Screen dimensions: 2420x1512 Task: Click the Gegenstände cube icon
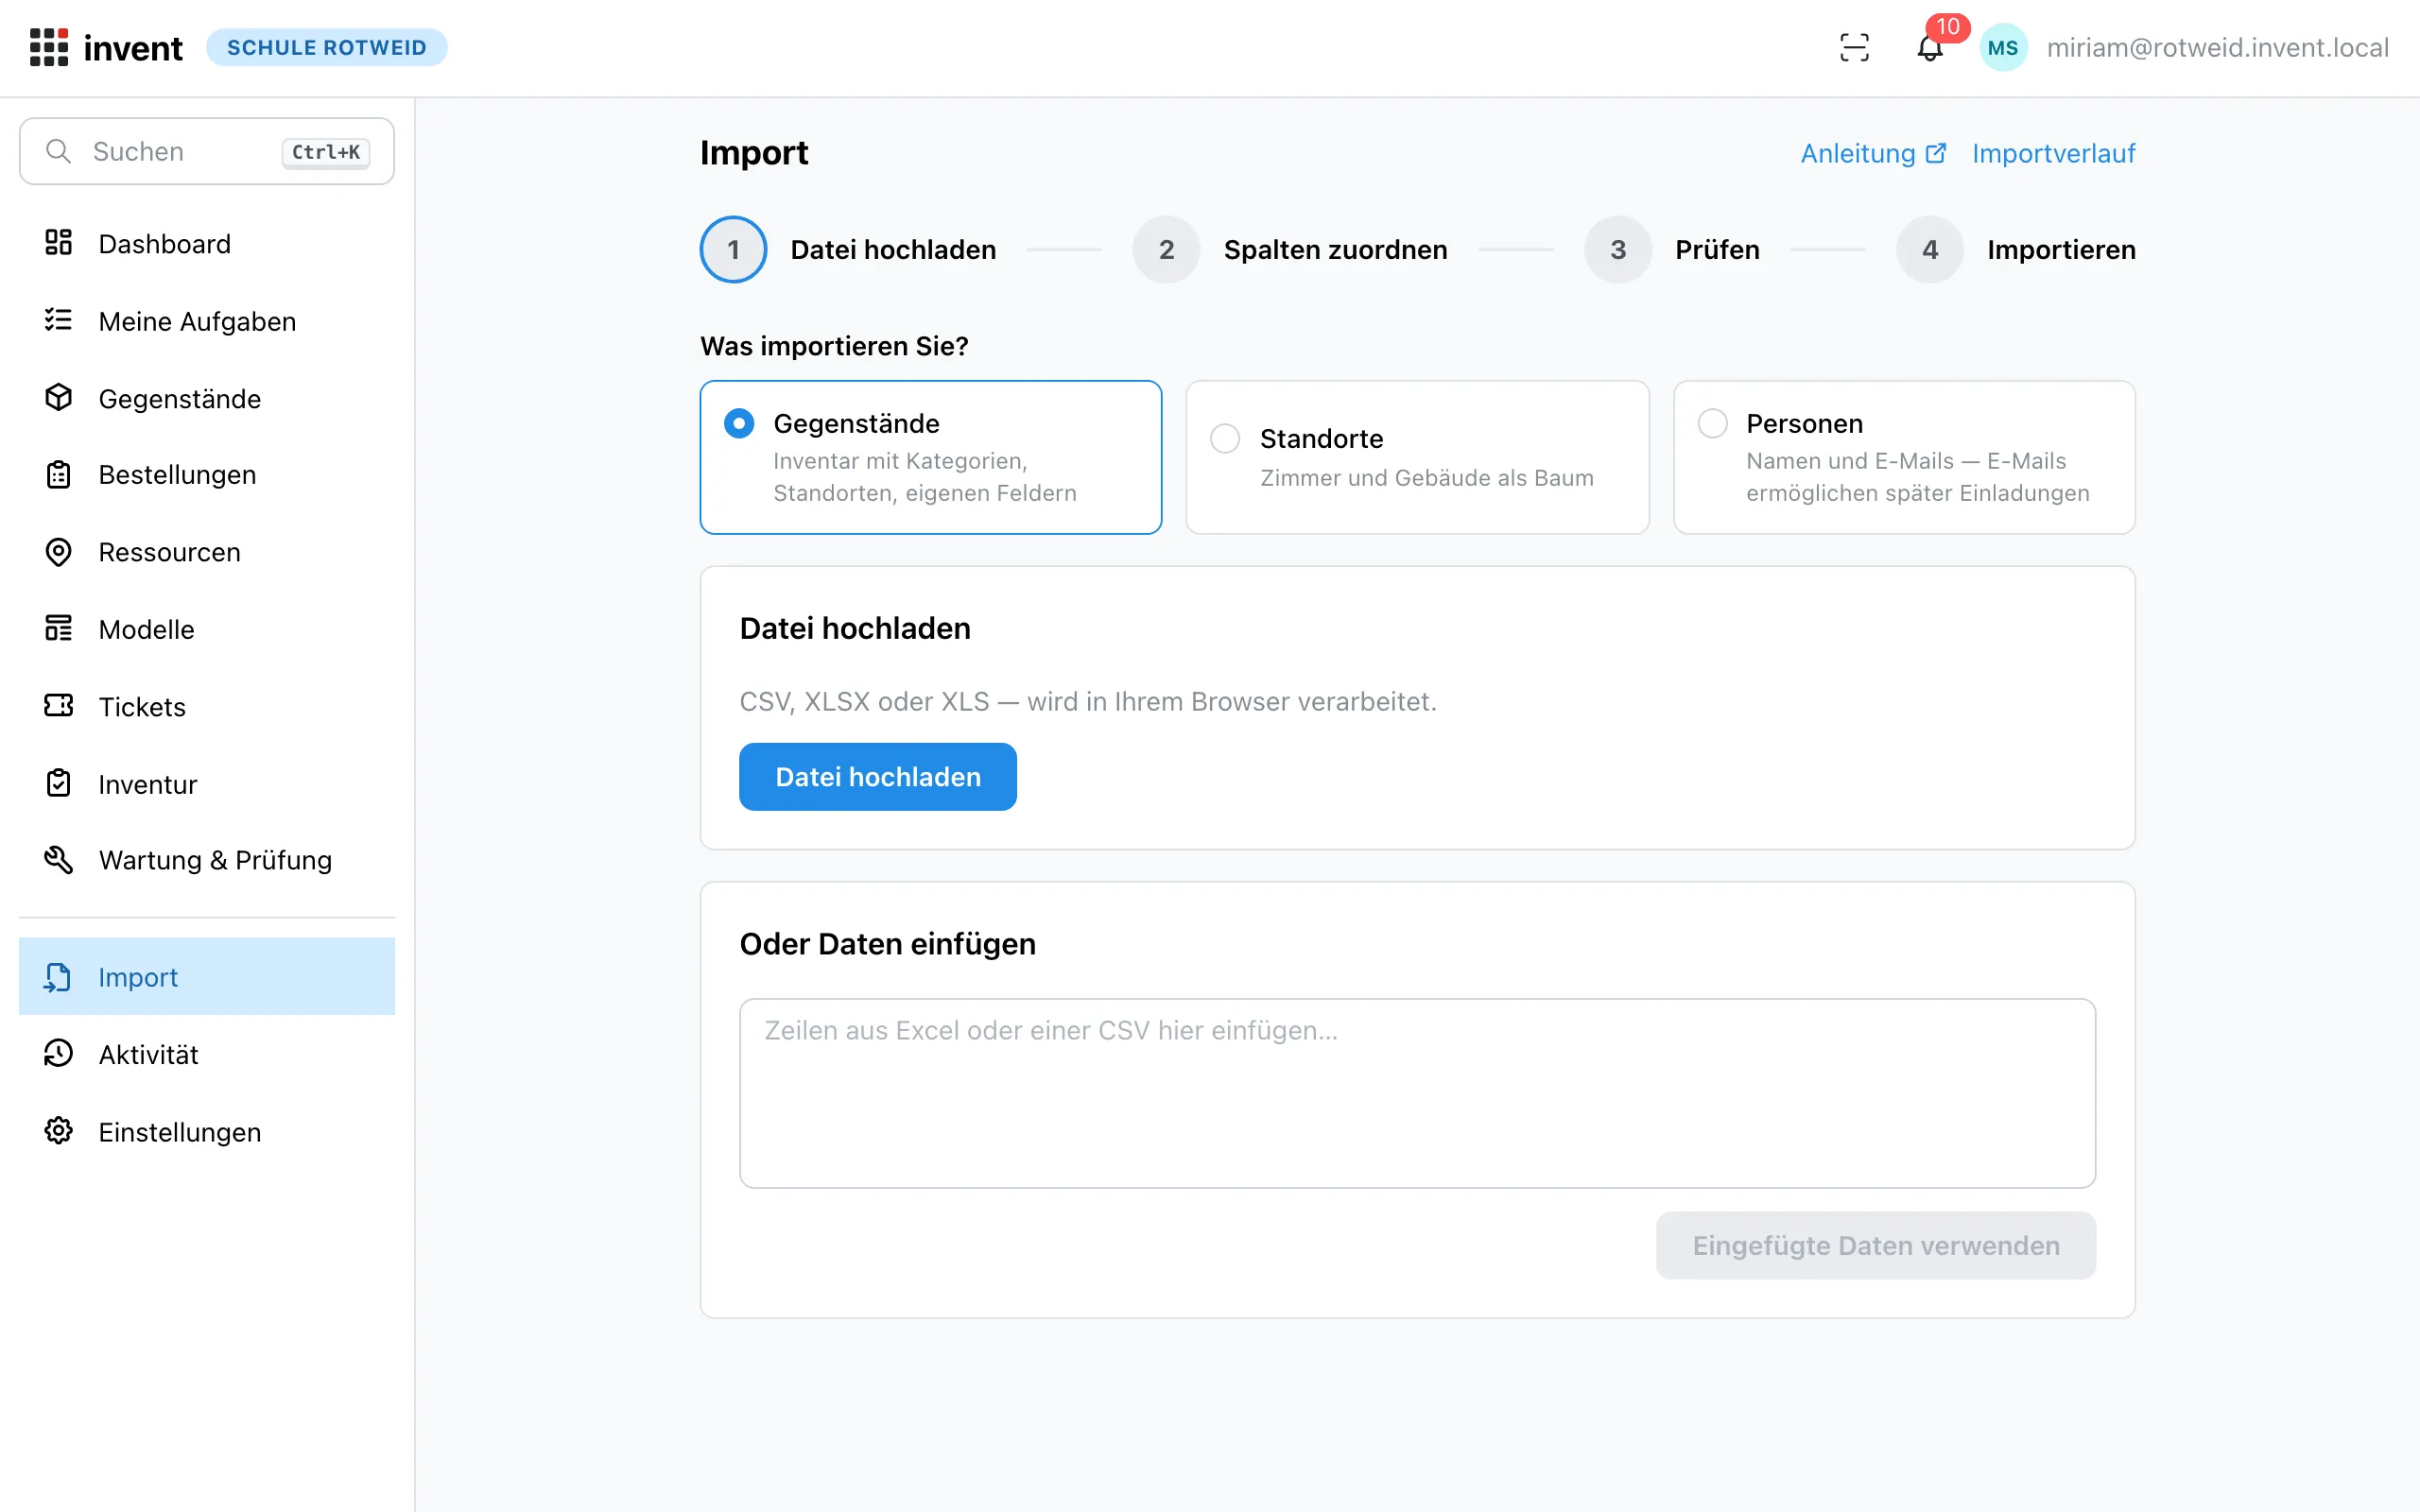(59, 398)
